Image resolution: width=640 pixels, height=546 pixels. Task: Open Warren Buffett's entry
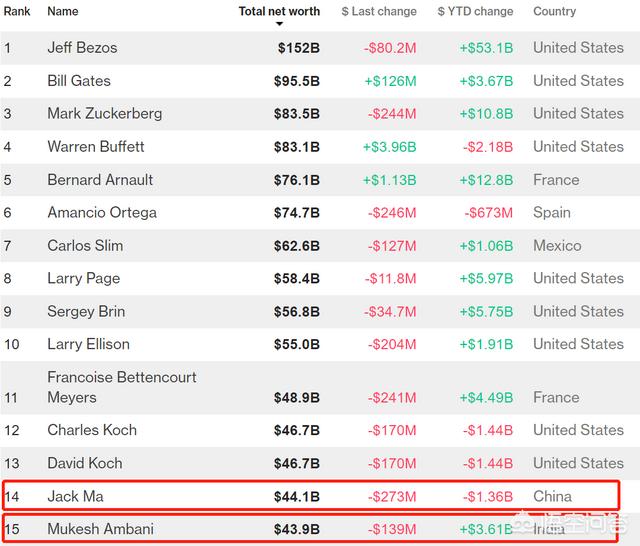pyautogui.click(x=96, y=146)
